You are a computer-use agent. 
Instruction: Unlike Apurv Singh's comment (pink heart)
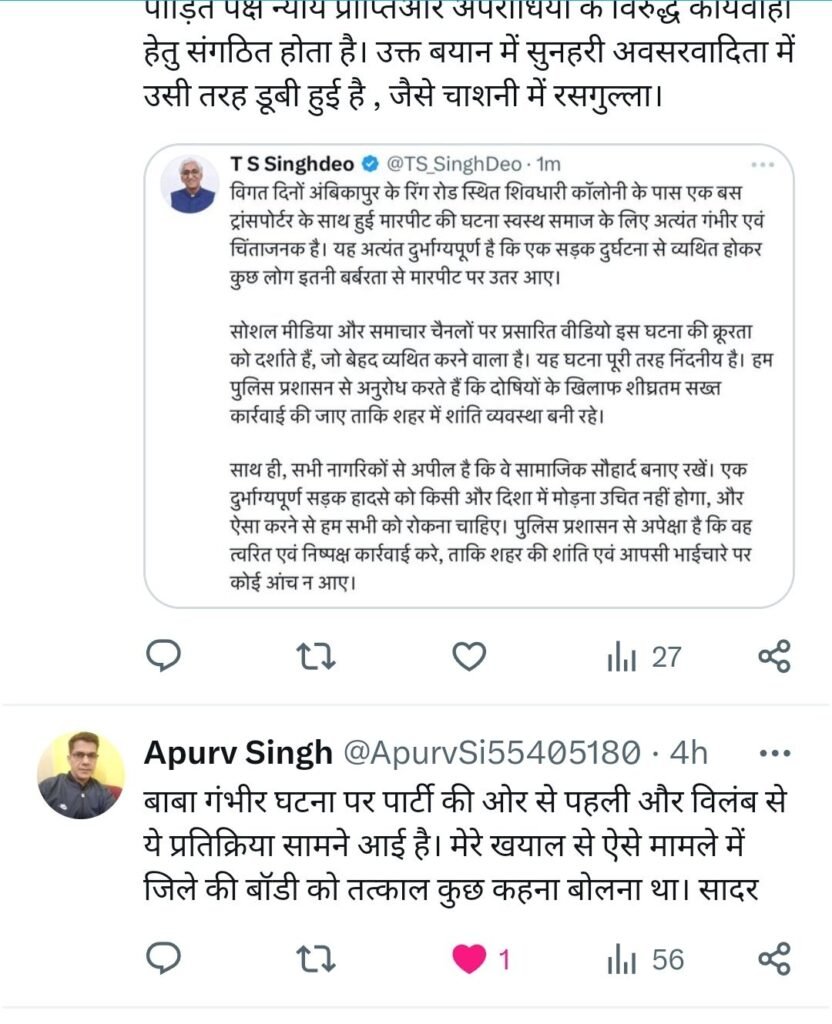[468, 960]
